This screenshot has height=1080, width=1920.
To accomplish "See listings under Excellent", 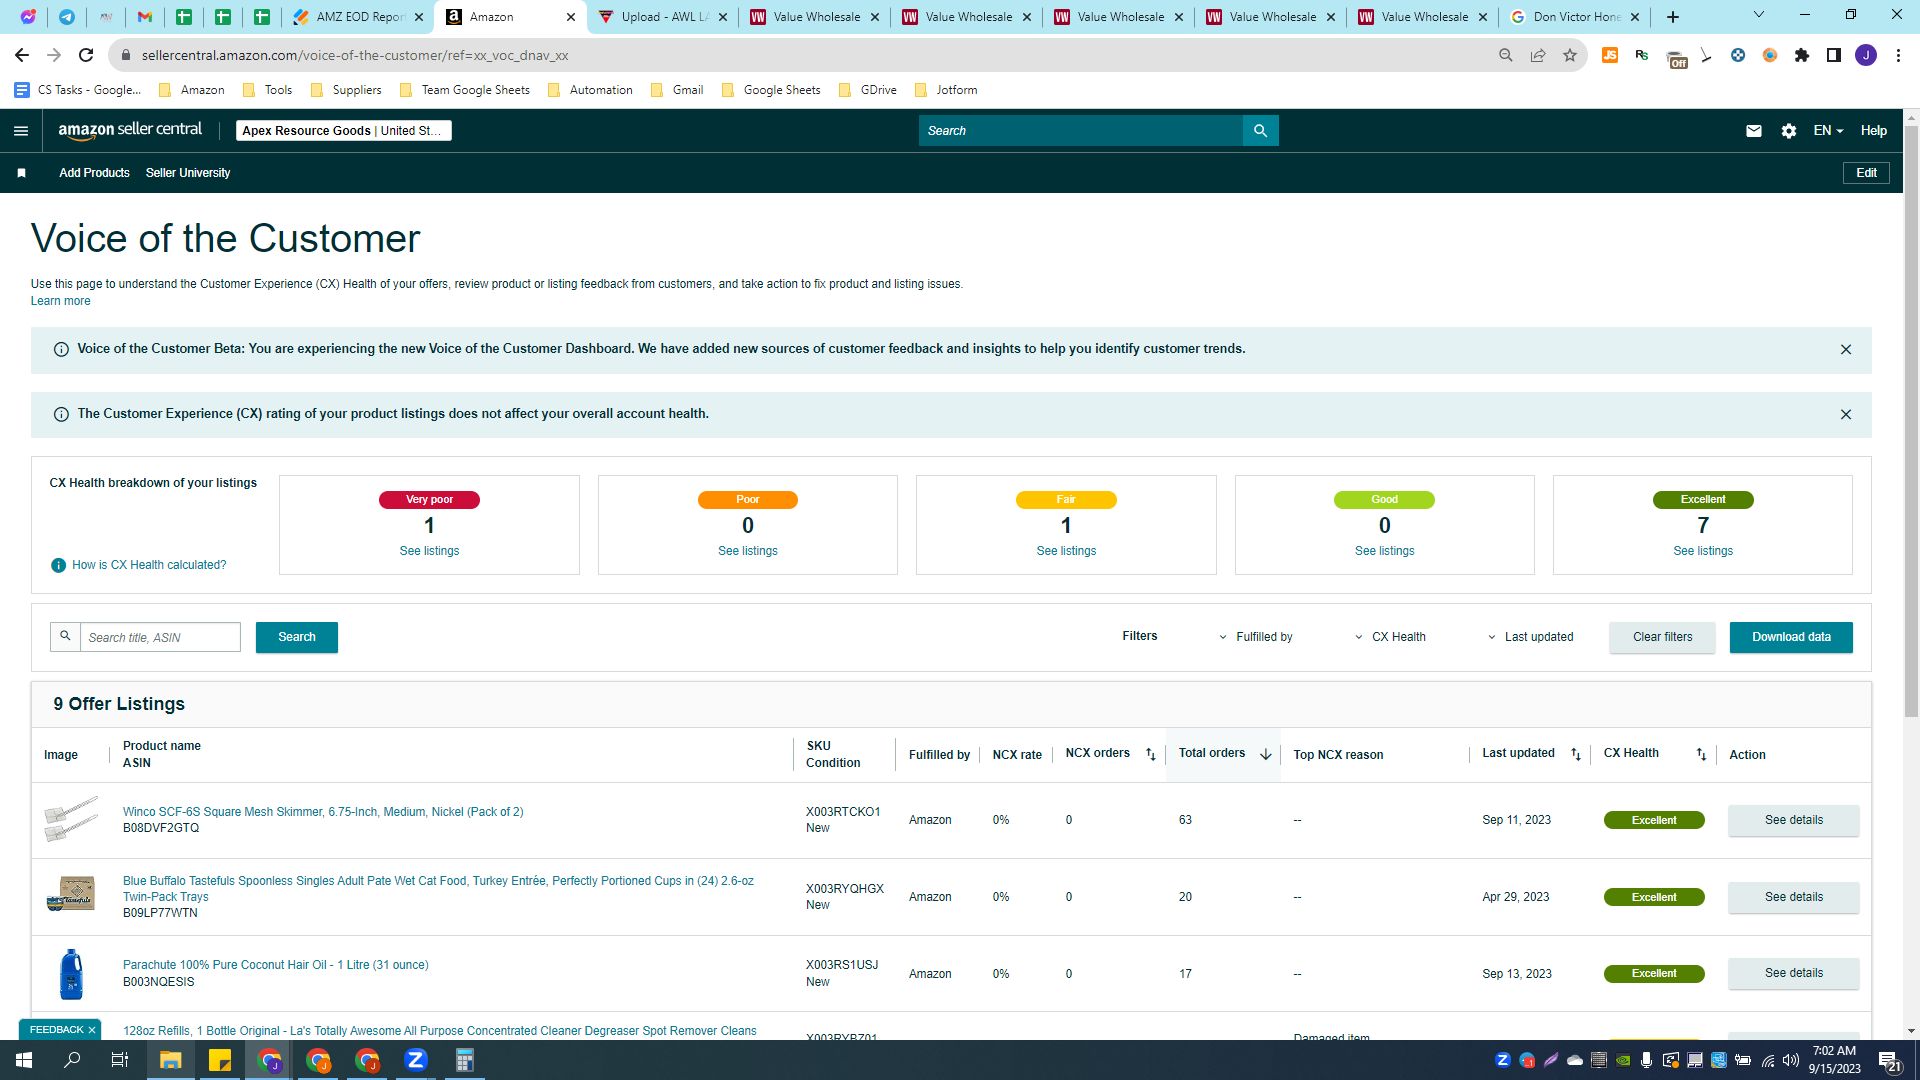I will (1703, 551).
